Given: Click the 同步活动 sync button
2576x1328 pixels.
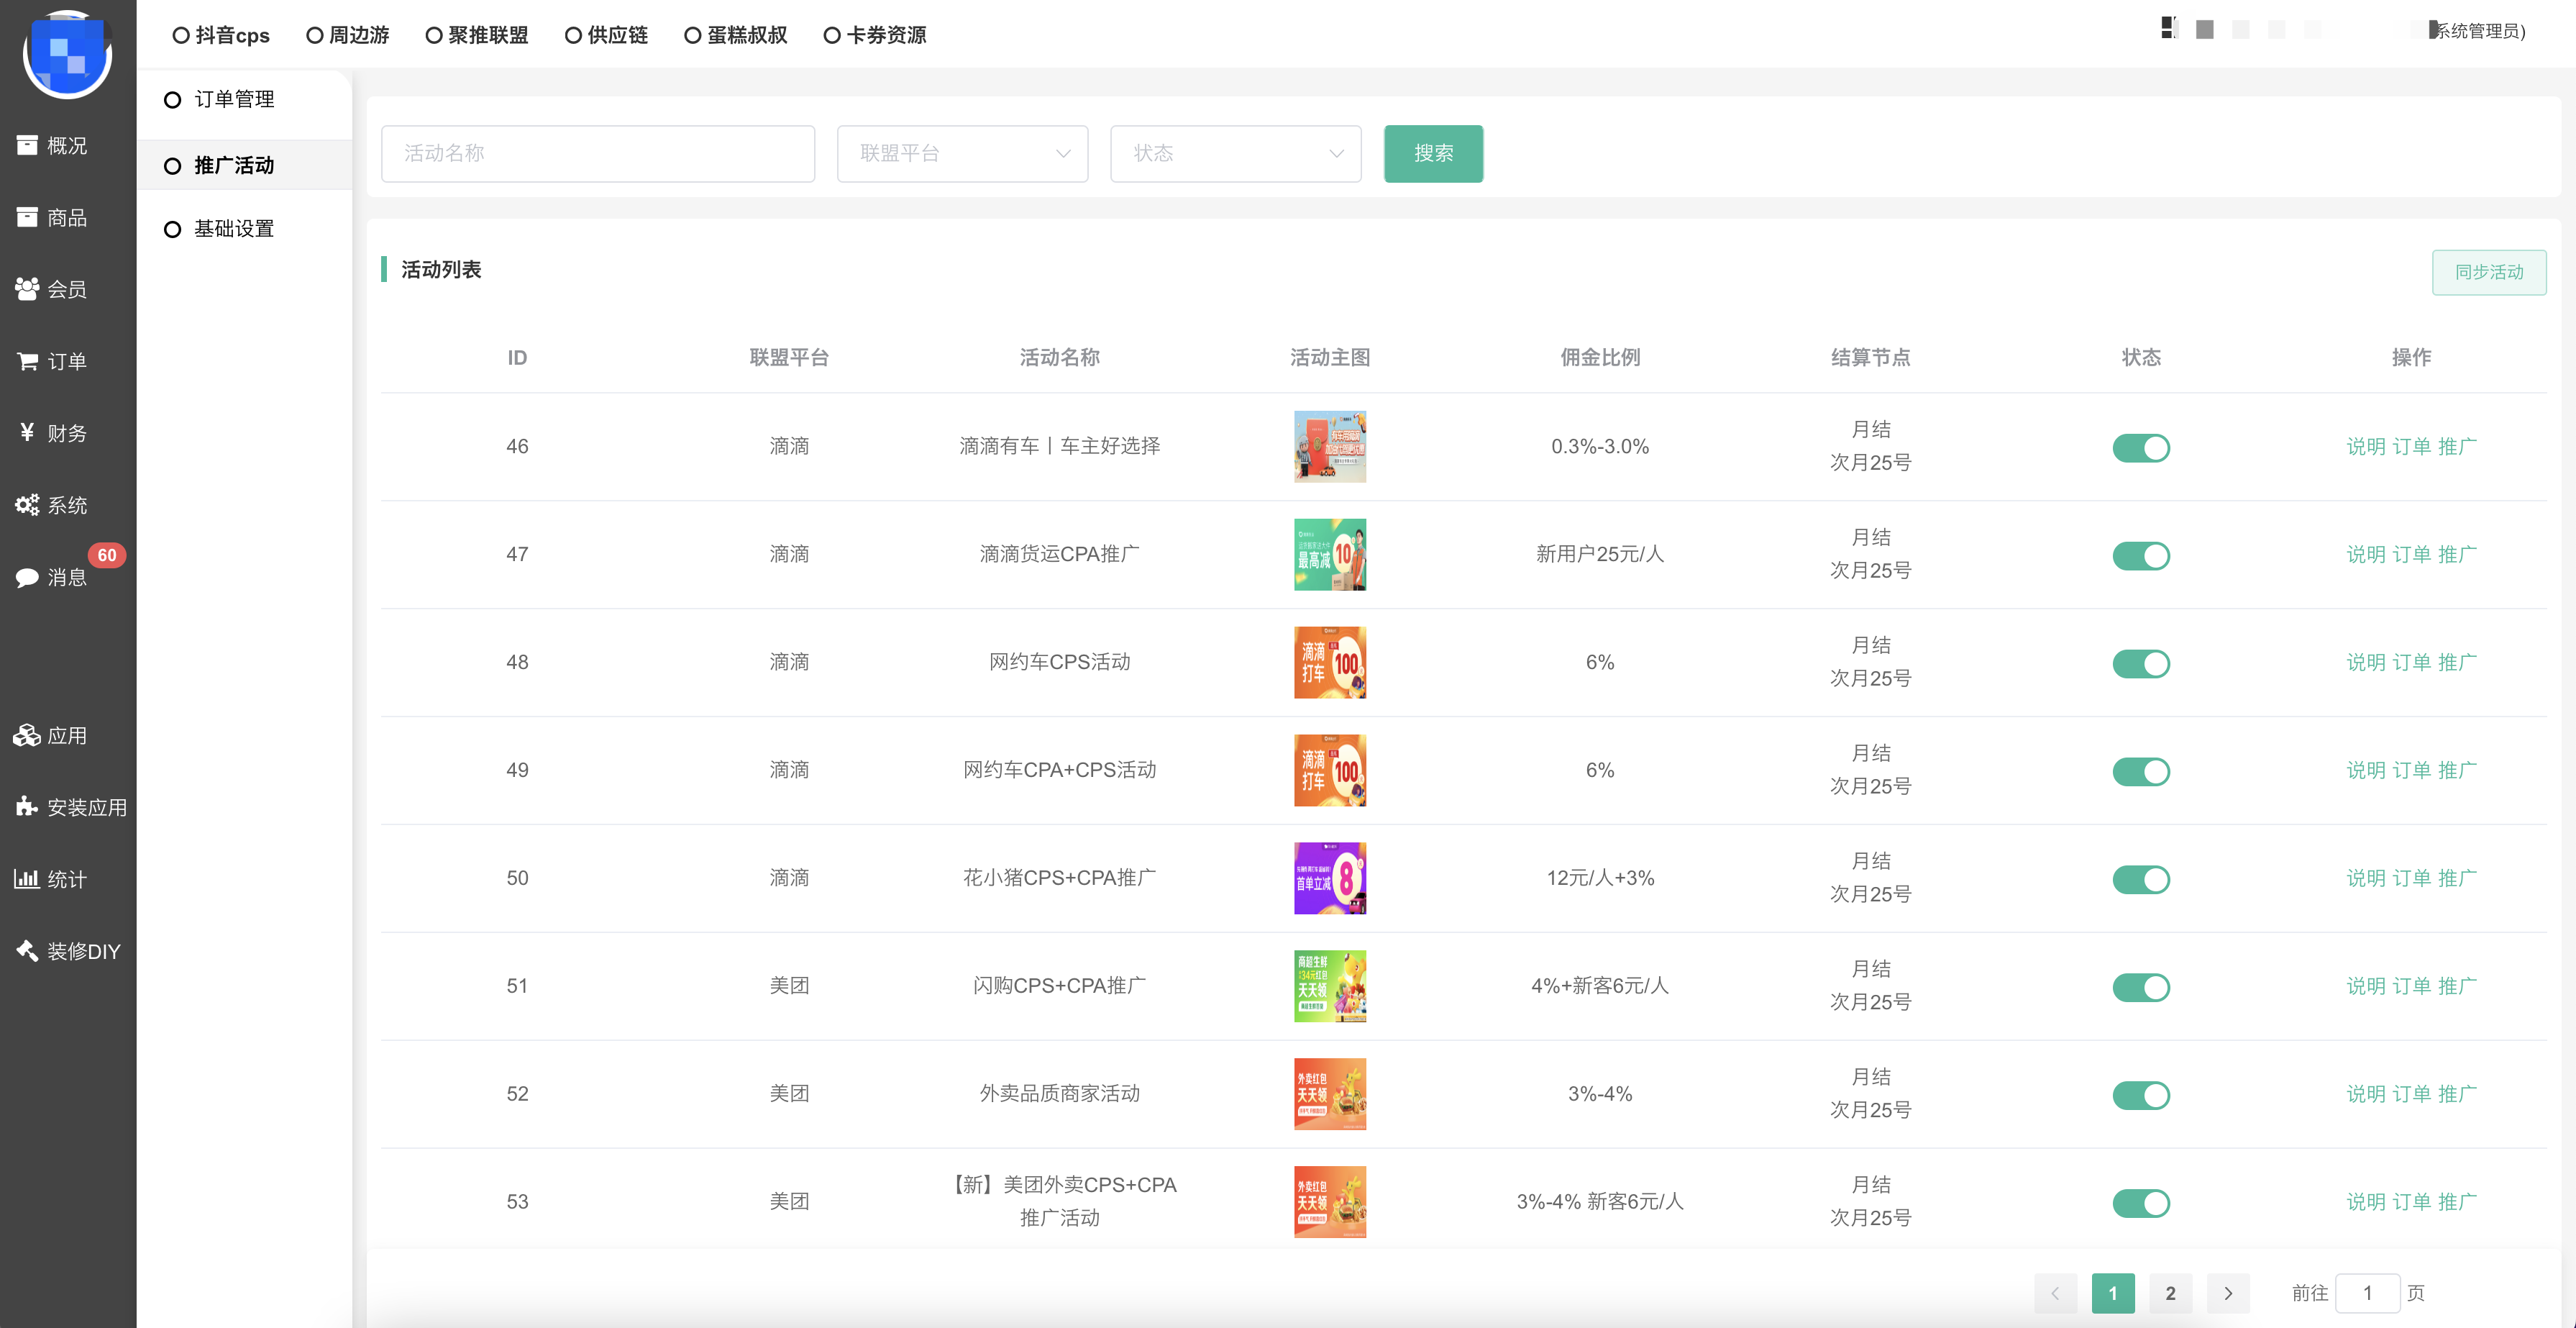Looking at the screenshot, I should tap(2488, 272).
